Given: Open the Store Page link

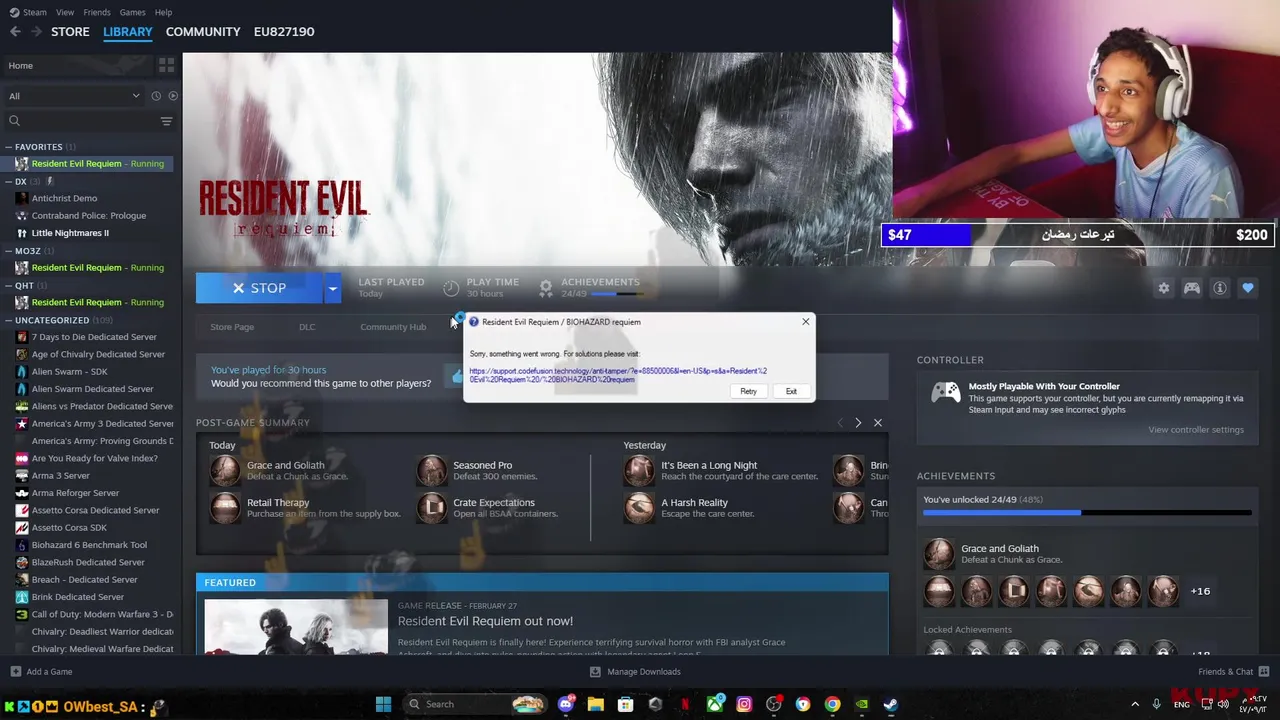Looking at the screenshot, I should 232,327.
